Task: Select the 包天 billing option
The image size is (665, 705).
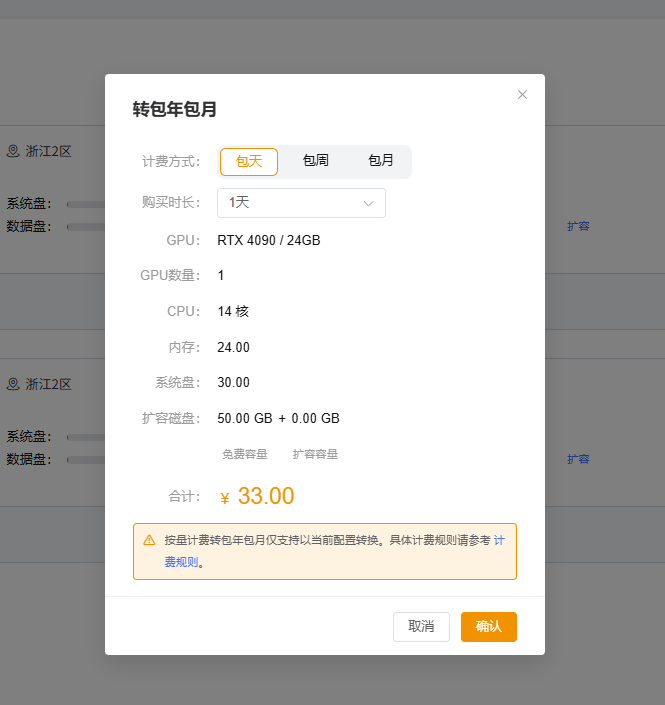Action: pos(249,161)
